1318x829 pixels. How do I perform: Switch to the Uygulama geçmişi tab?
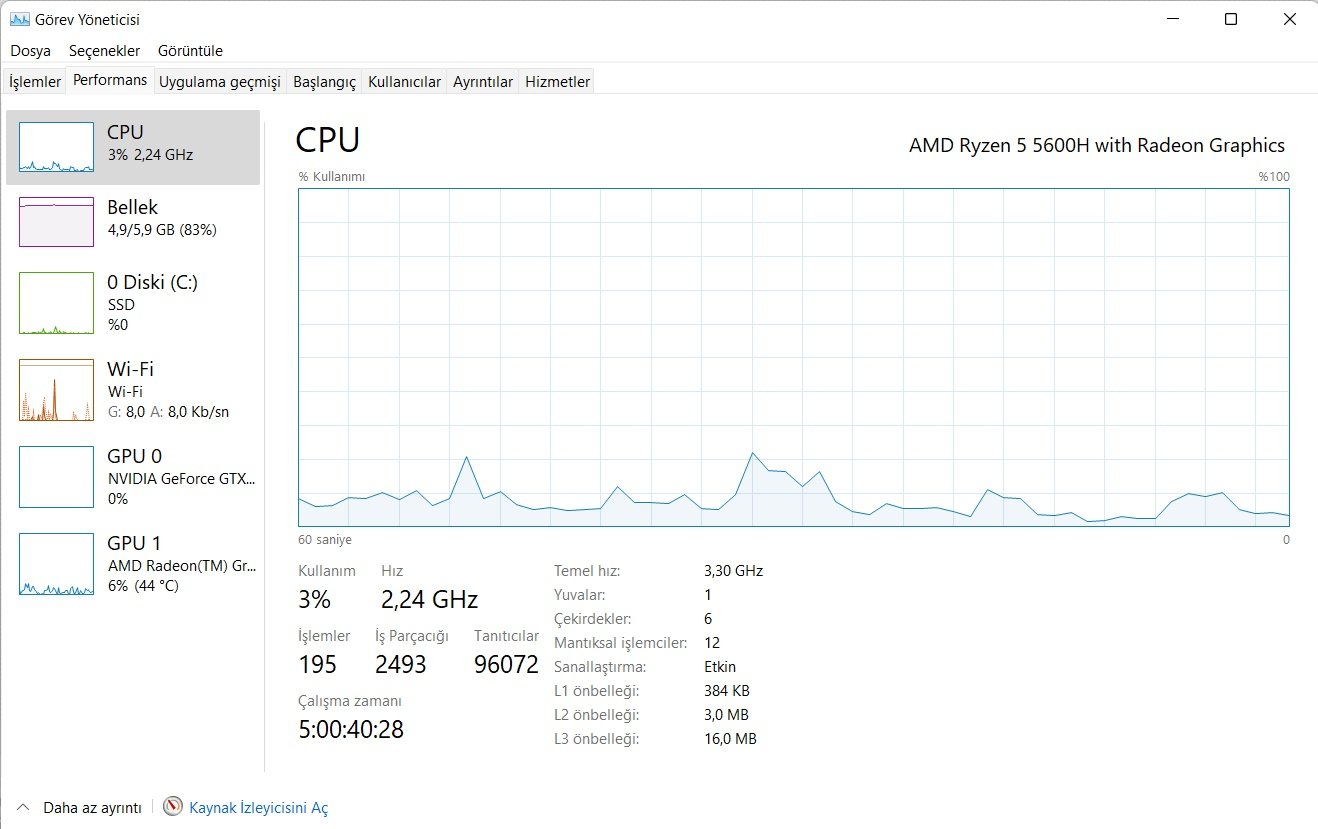point(219,82)
